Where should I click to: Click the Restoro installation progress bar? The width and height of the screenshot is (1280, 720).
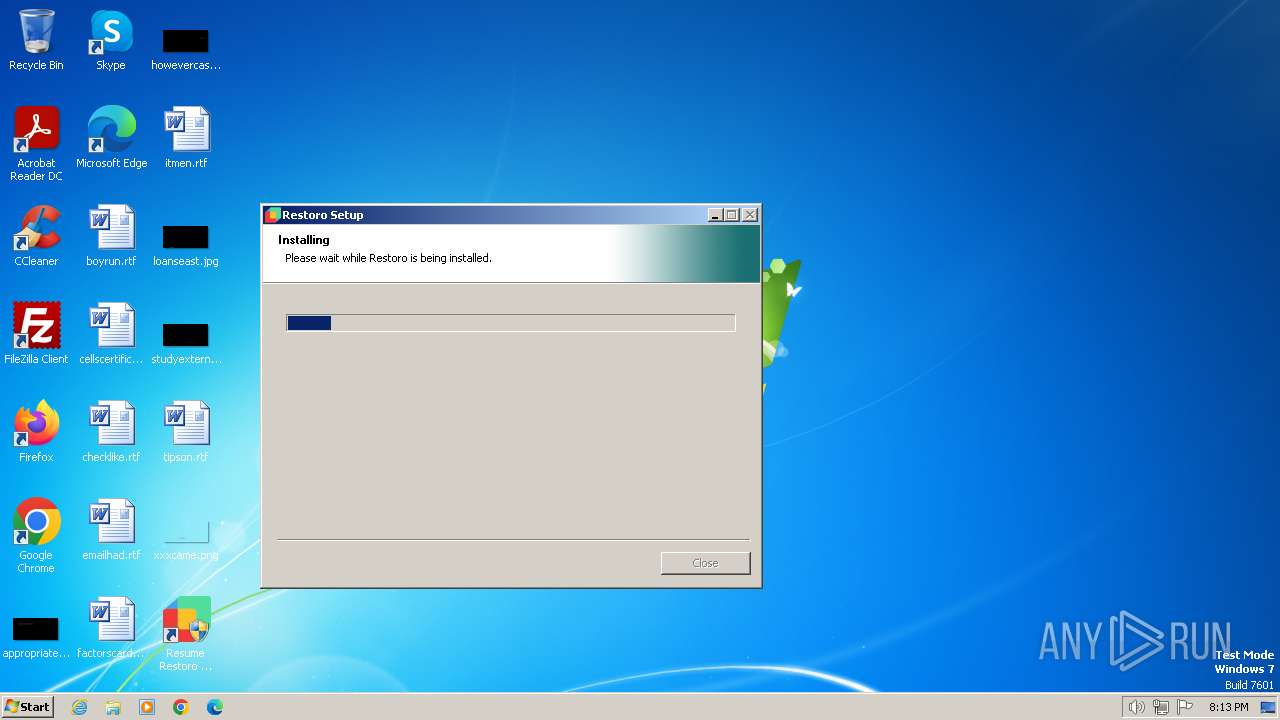tap(511, 323)
